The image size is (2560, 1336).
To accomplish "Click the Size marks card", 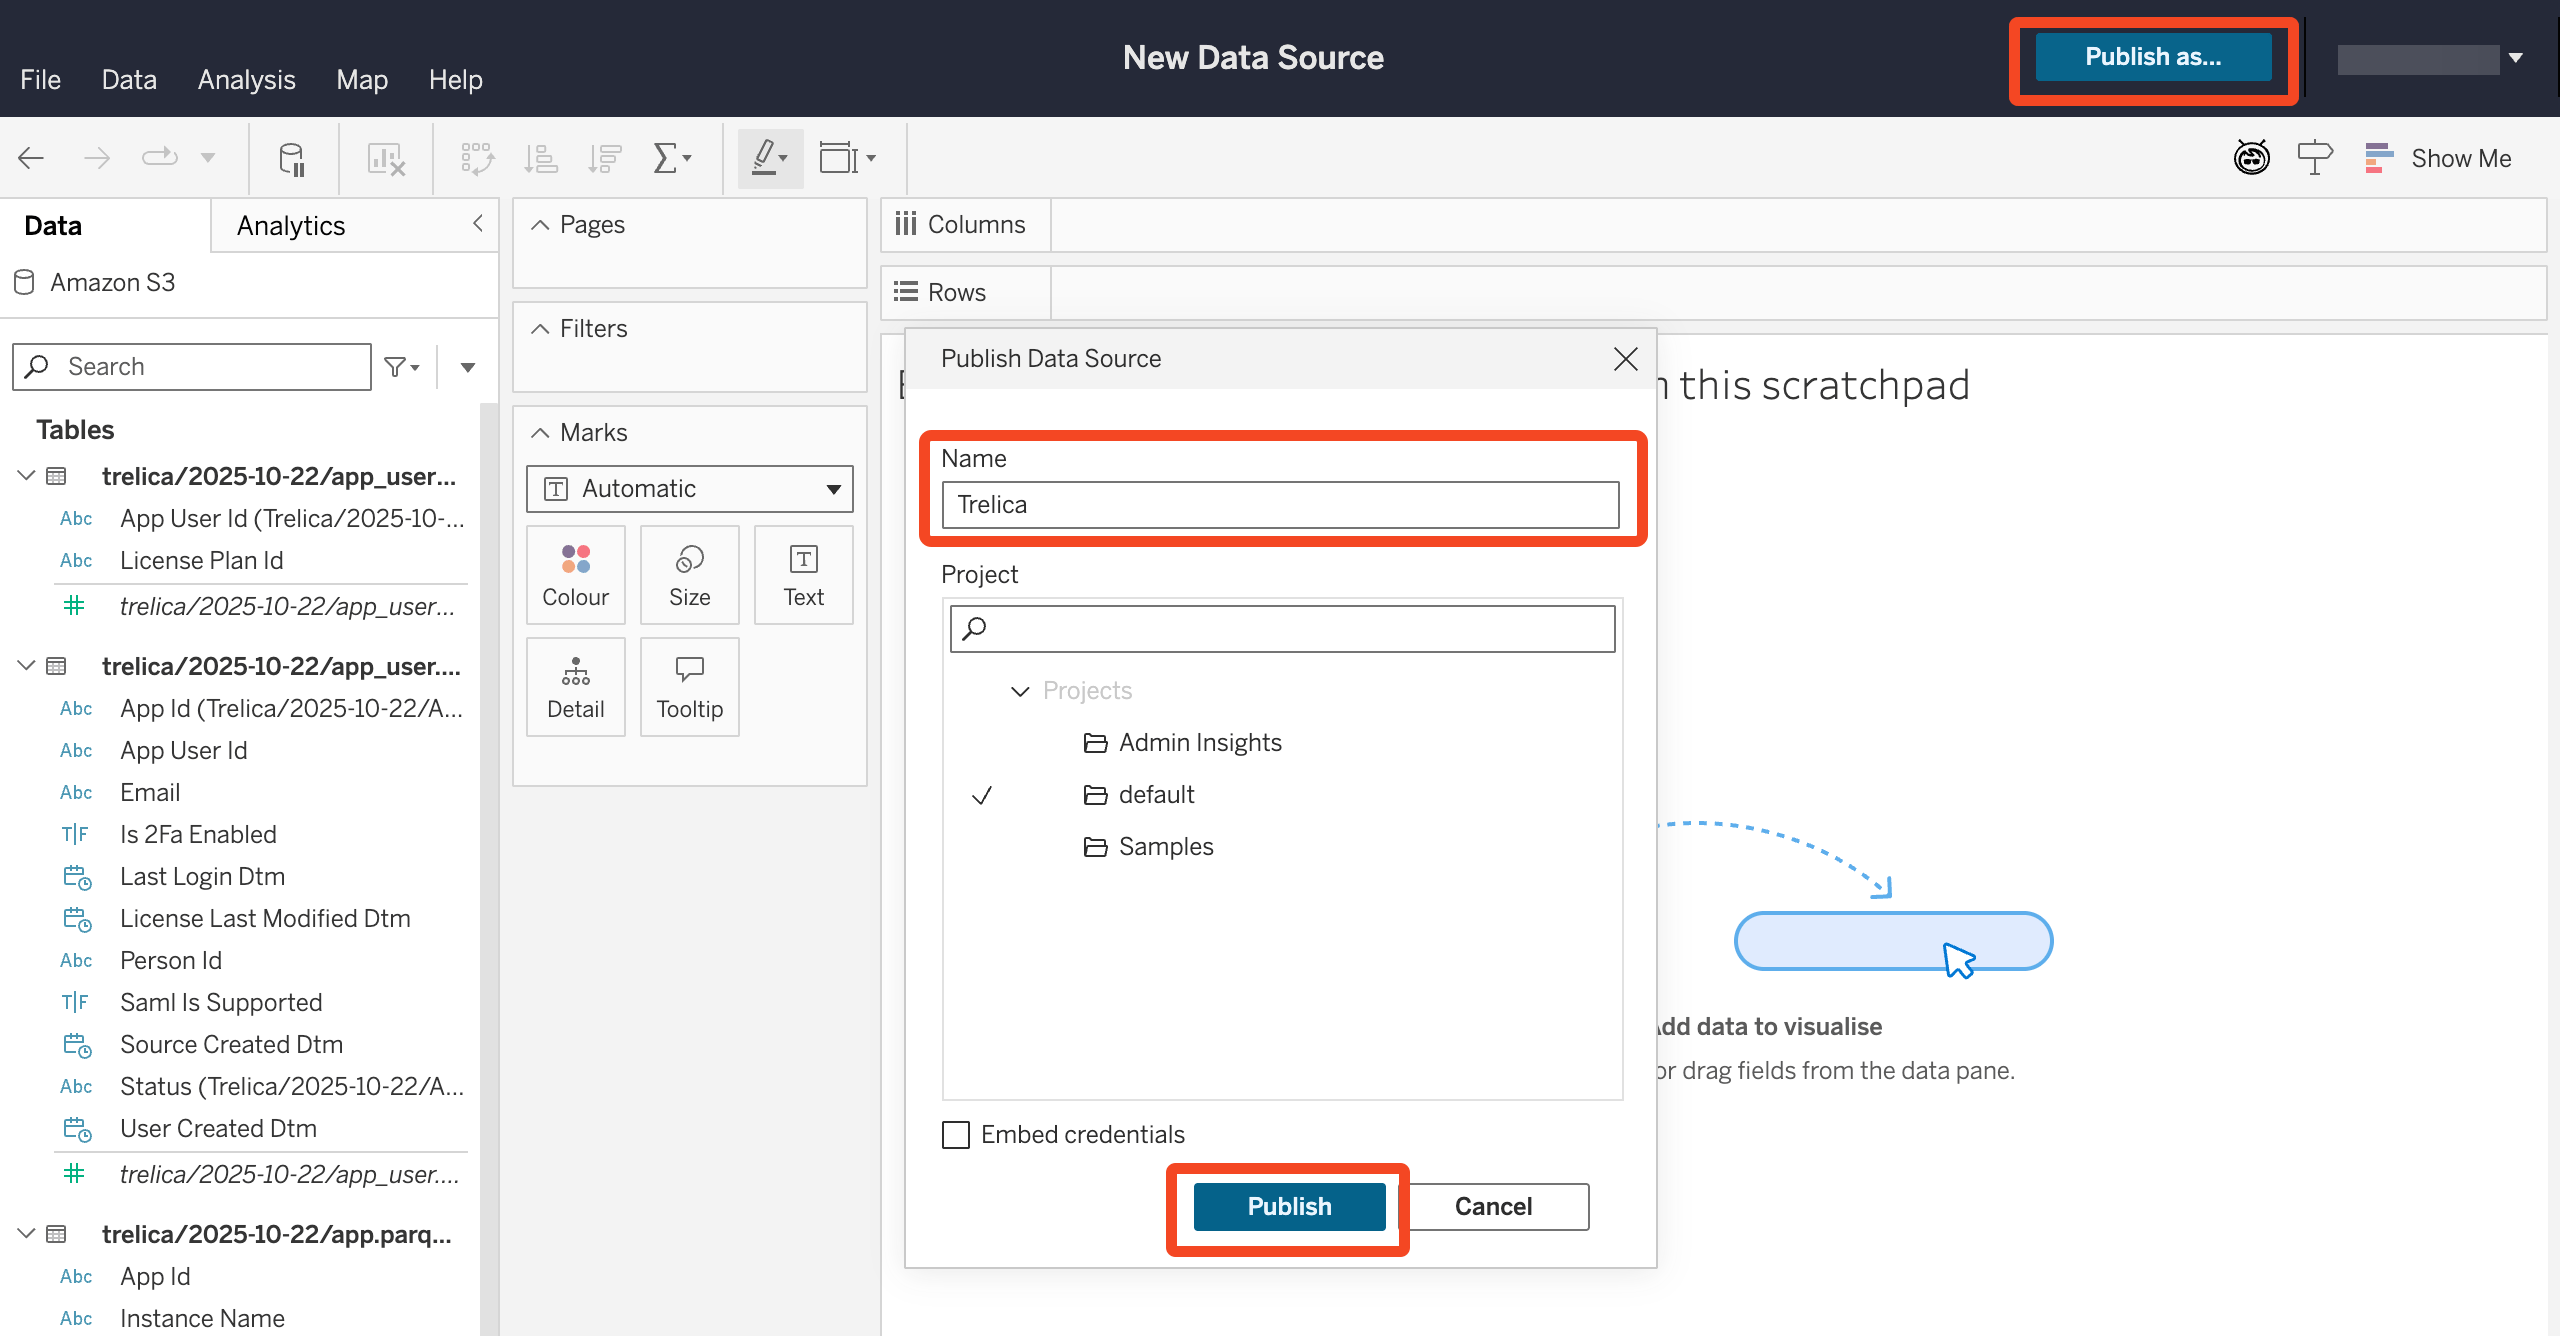I will pos(690,575).
